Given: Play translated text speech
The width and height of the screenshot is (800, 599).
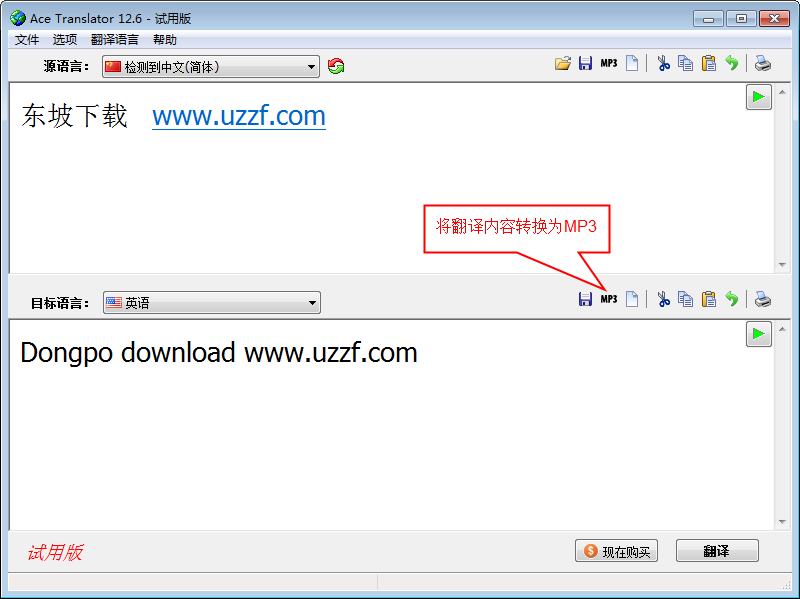Looking at the screenshot, I should tap(759, 334).
